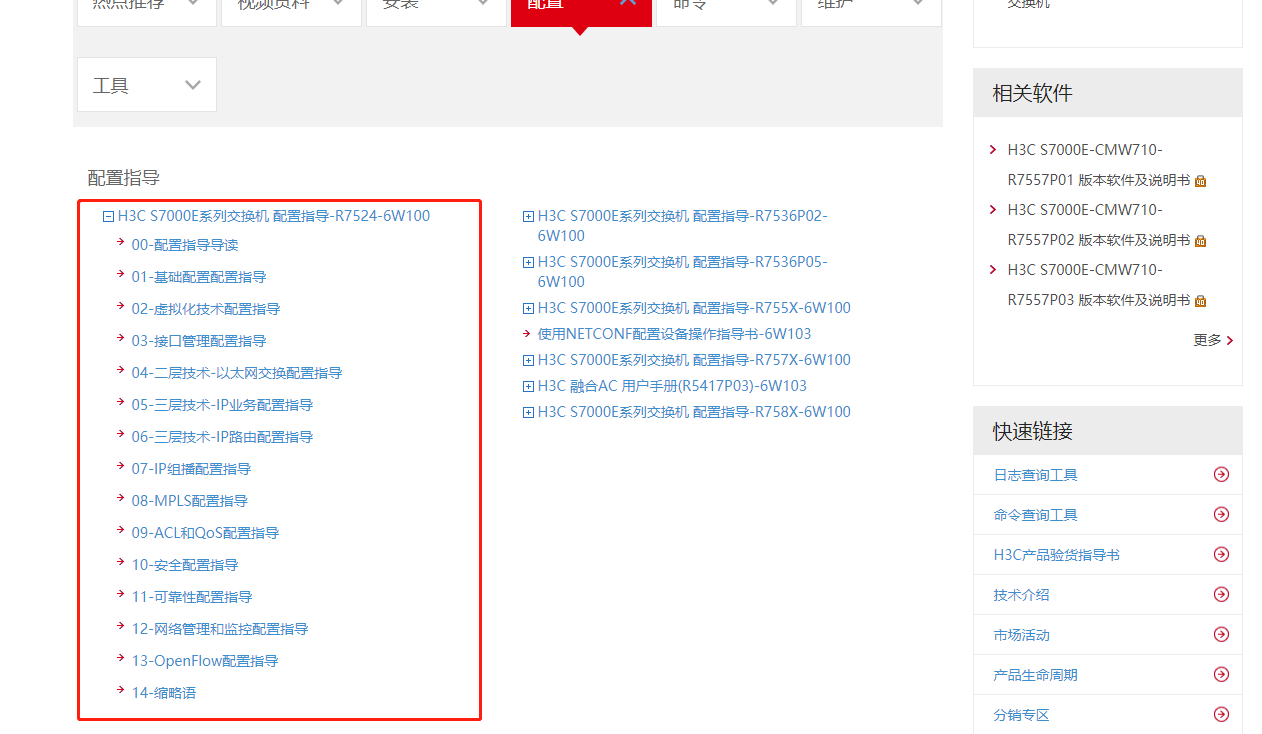Image resolution: width=1262 pixels, height=734 pixels.
Task: Click 融合AC 用户手册(R5417P03)-6W103 link
Action: pyautogui.click(x=672, y=386)
